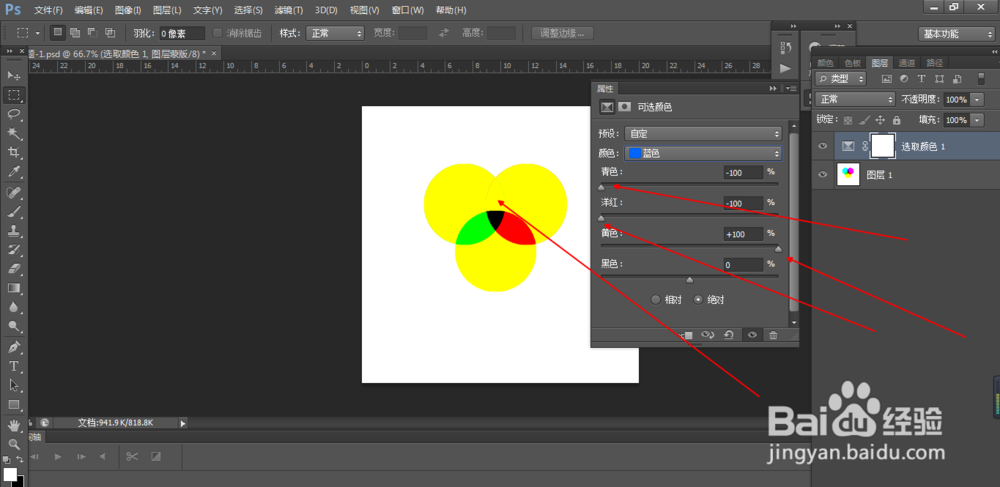Open the 填充 slider dropdown arrow
The width and height of the screenshot is (1000, 487).
pos(978,120)
